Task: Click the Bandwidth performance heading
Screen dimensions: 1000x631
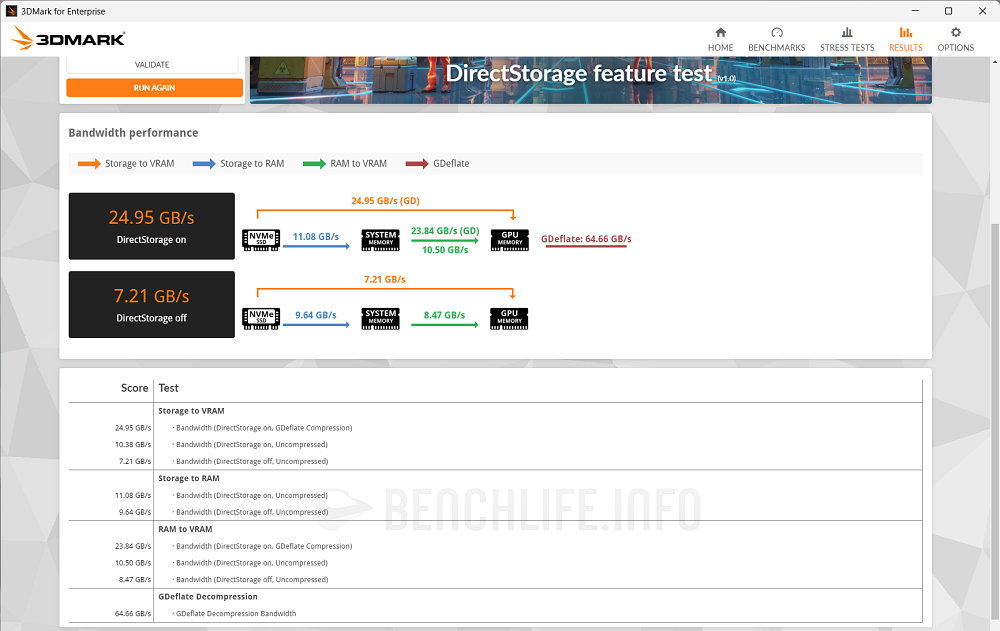Action: (x=133, y=133)
